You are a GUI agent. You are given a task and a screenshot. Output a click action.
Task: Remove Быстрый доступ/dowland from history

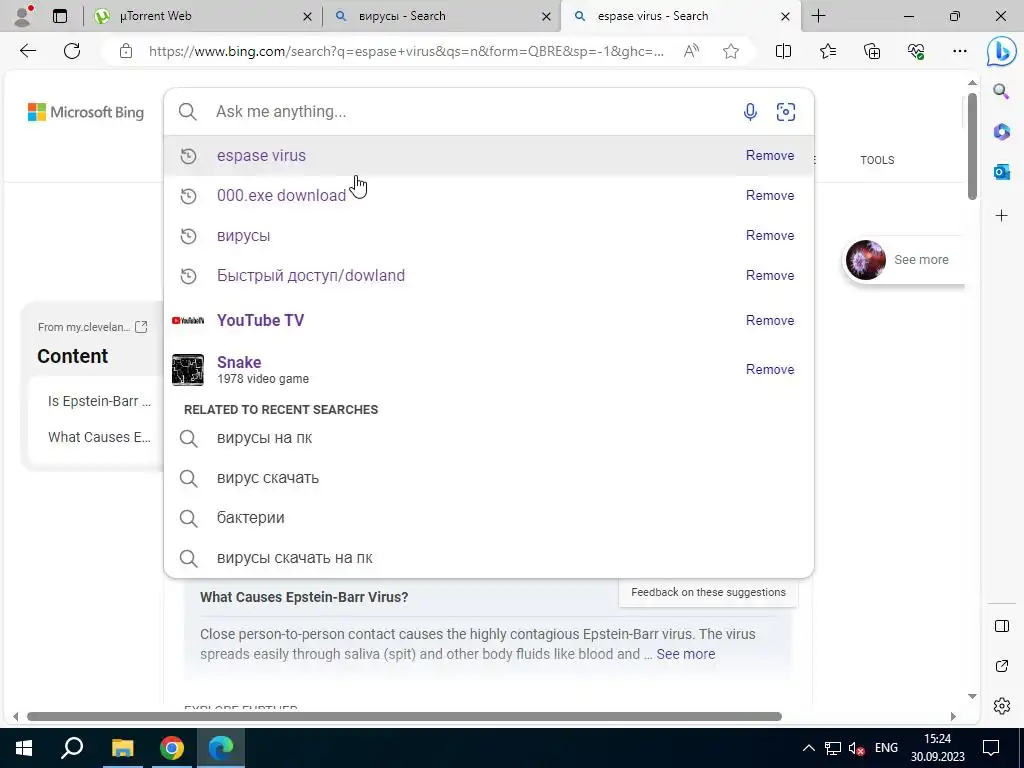click(x=770, y=275)
